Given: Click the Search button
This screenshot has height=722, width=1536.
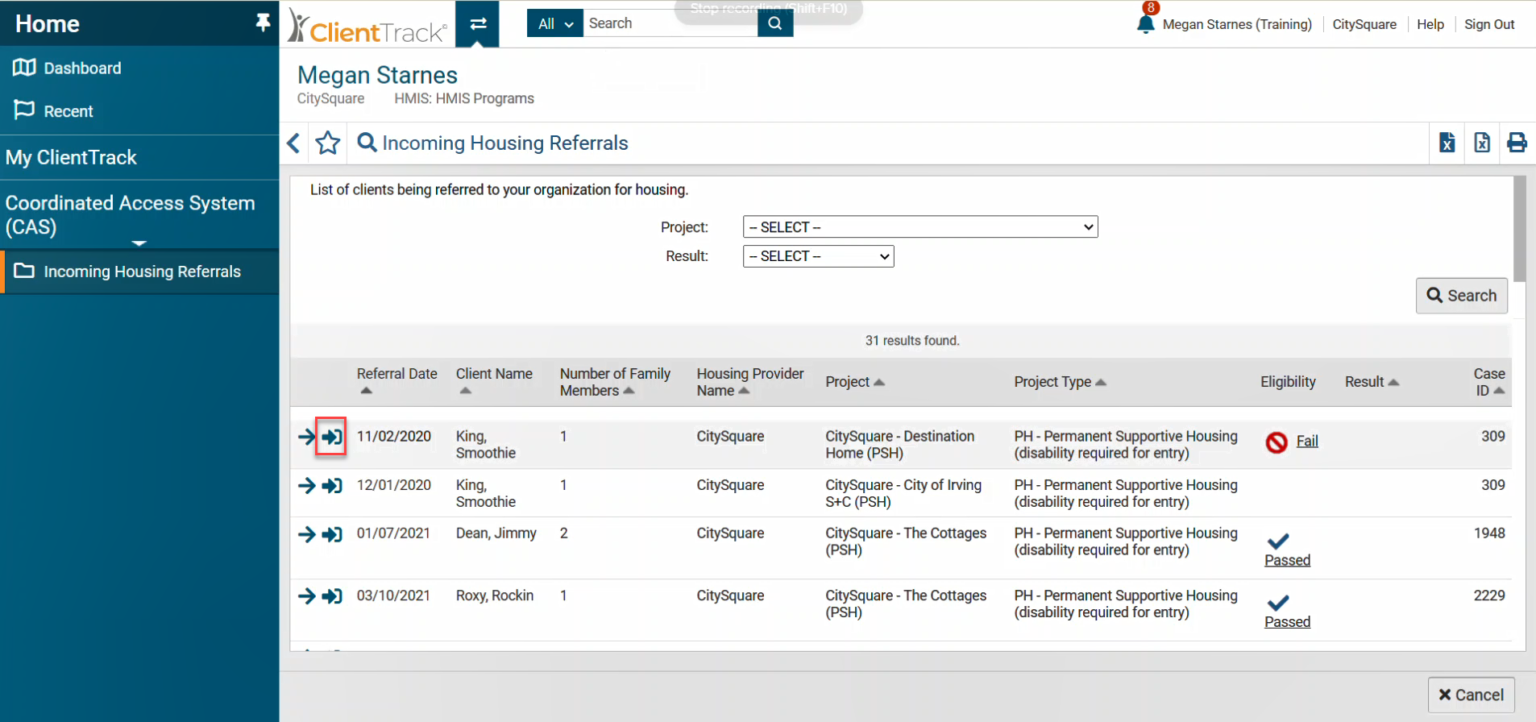Looking at the screenshot, I should [1461, 295].
